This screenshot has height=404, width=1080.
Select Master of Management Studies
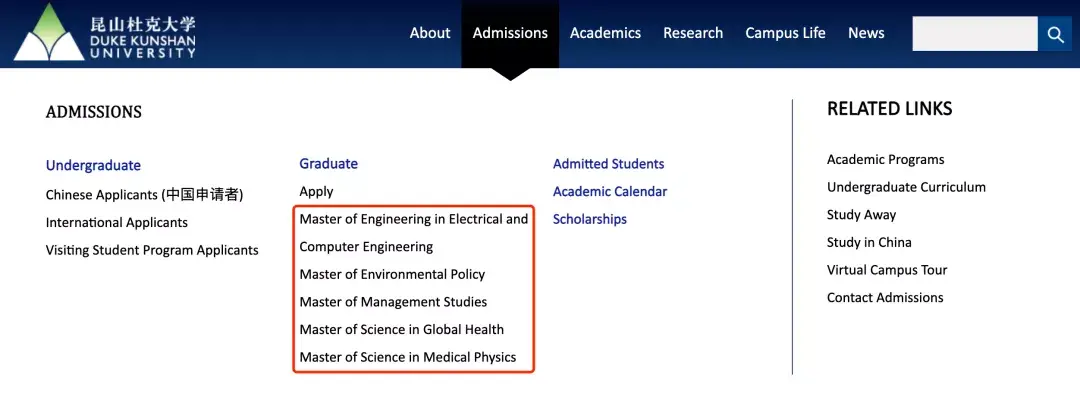[x=393, y=302]
